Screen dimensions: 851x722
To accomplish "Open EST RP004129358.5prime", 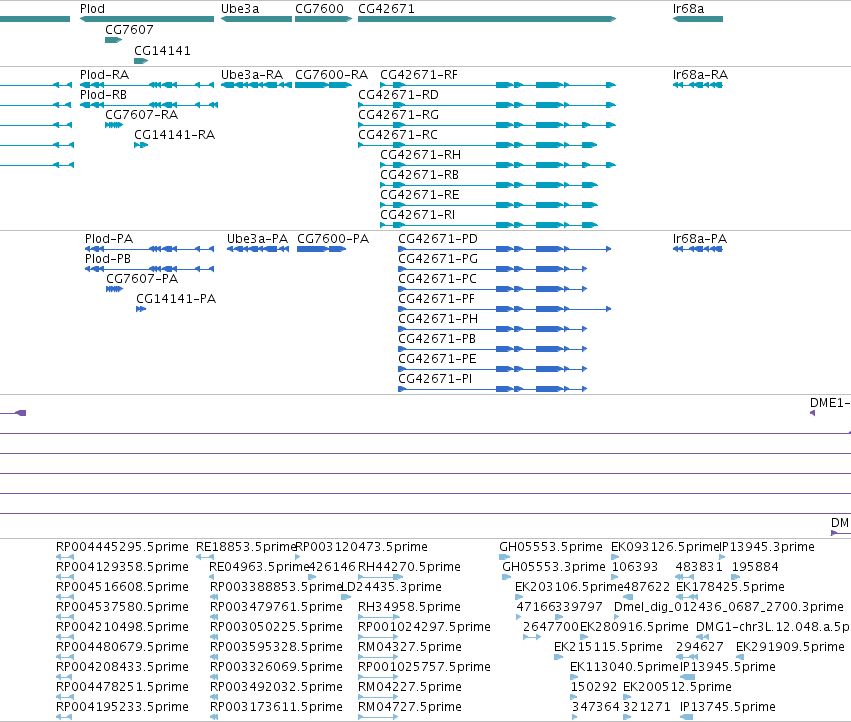I will (122, 567).
